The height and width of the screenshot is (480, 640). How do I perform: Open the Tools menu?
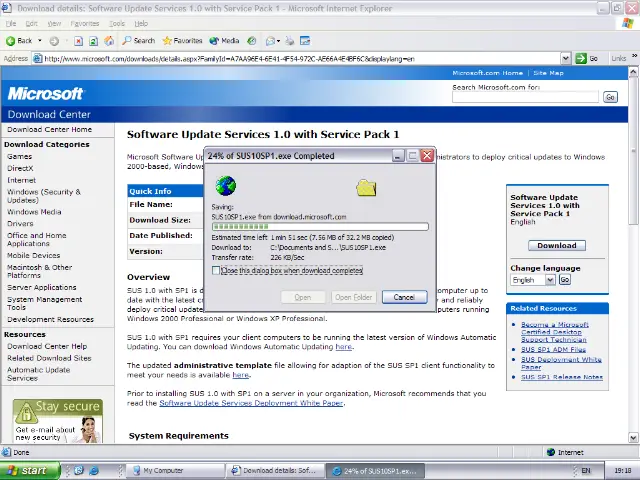click(117, 24)
